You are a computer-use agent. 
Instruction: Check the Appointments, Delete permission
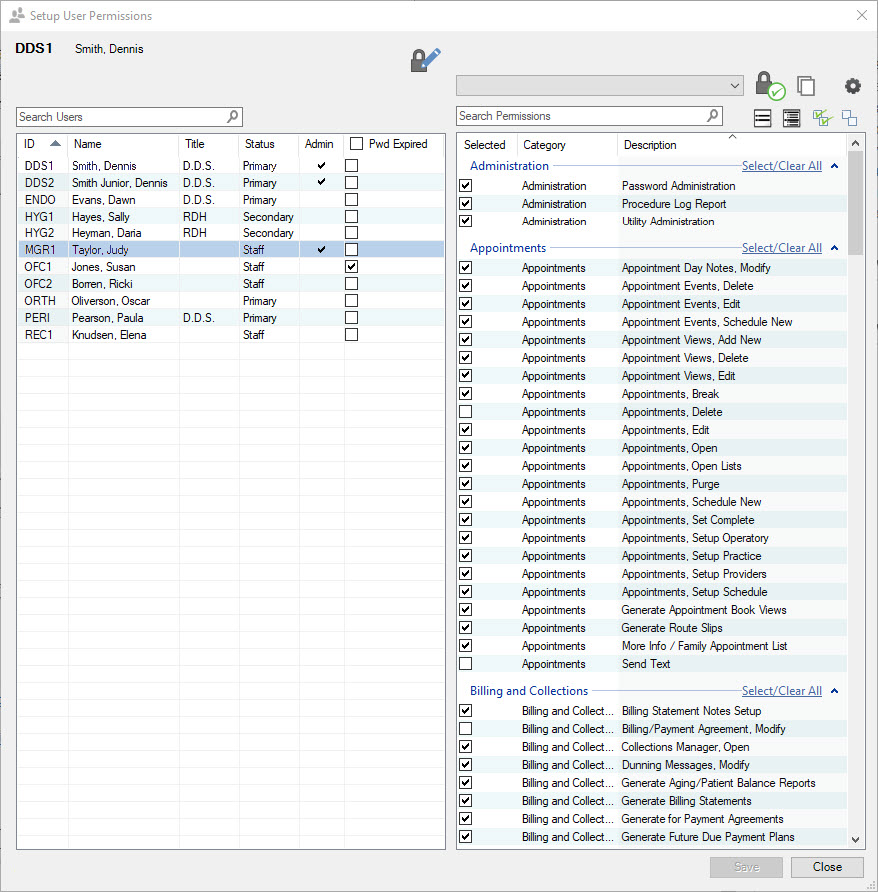click(x=465, y=411)
